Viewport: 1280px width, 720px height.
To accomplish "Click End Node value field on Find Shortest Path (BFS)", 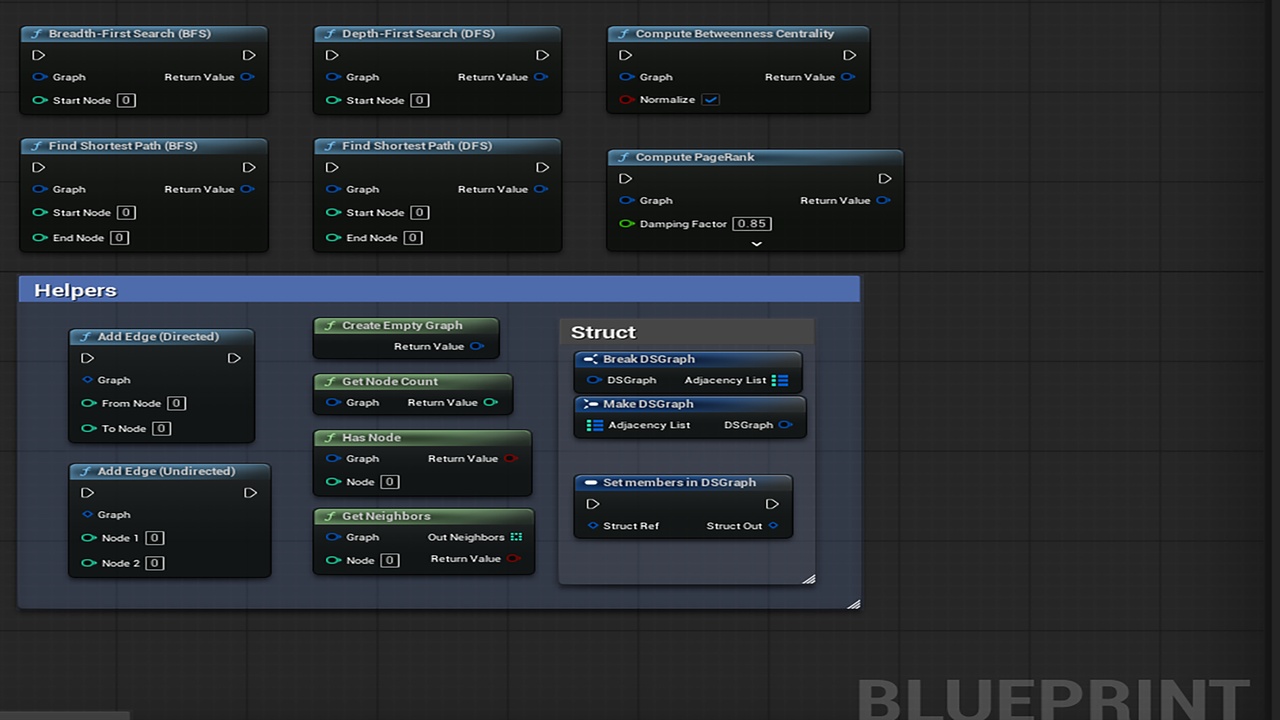I will [119, 238].
